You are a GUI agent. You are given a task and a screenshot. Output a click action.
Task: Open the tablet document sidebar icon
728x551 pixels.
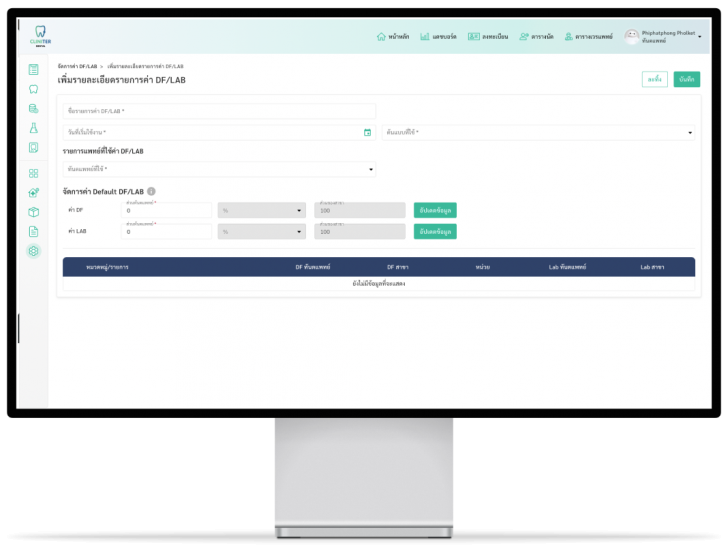[x=33, y=148]
